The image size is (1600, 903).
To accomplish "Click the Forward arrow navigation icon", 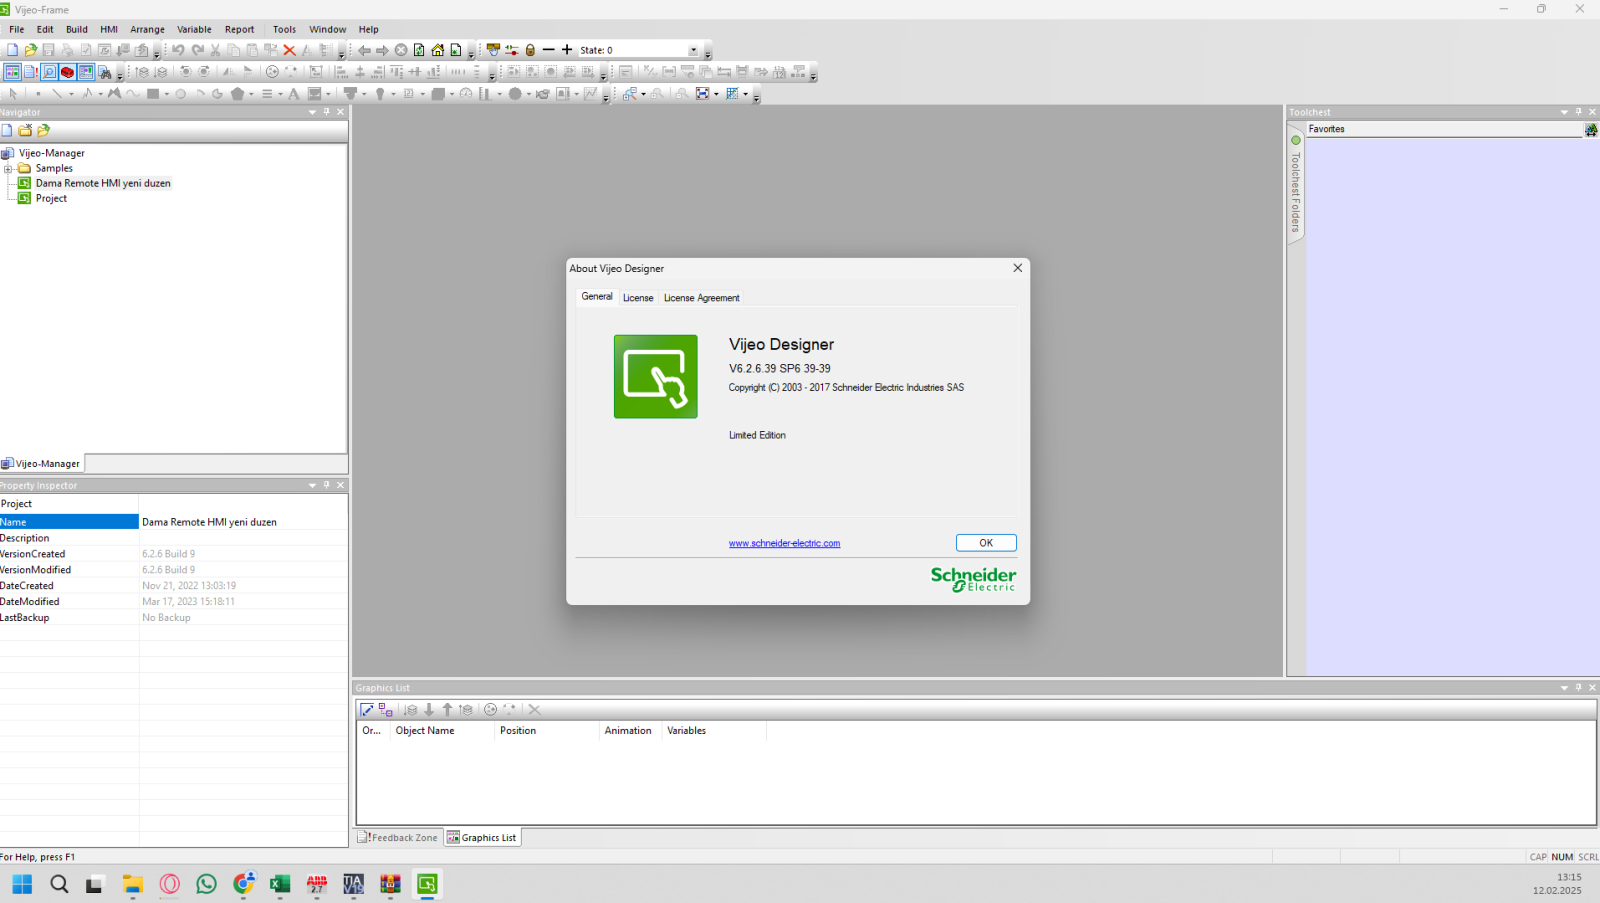I will (382, 50).
